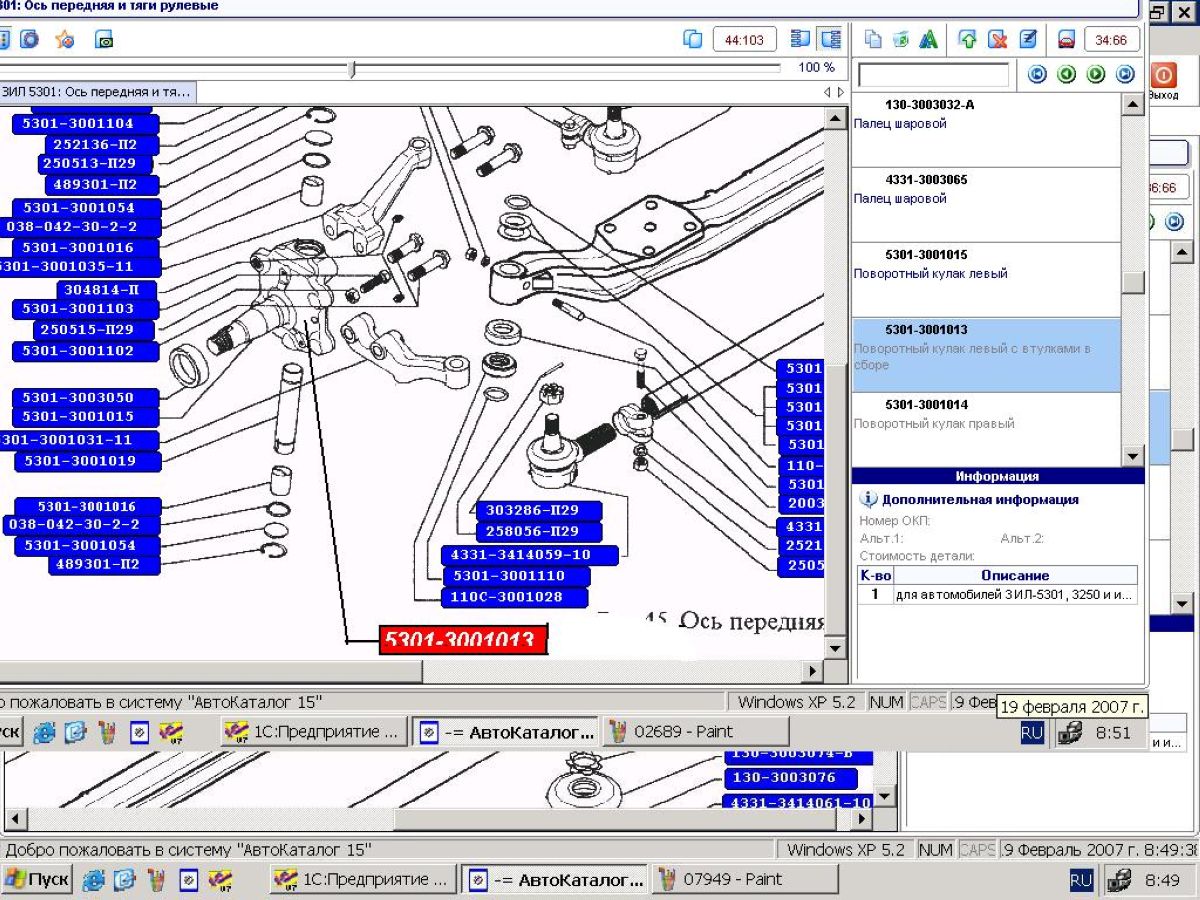
Task: Click the copy sheets icon in parts toolbar
Action: pyautogui.click(x=873, y=40)
